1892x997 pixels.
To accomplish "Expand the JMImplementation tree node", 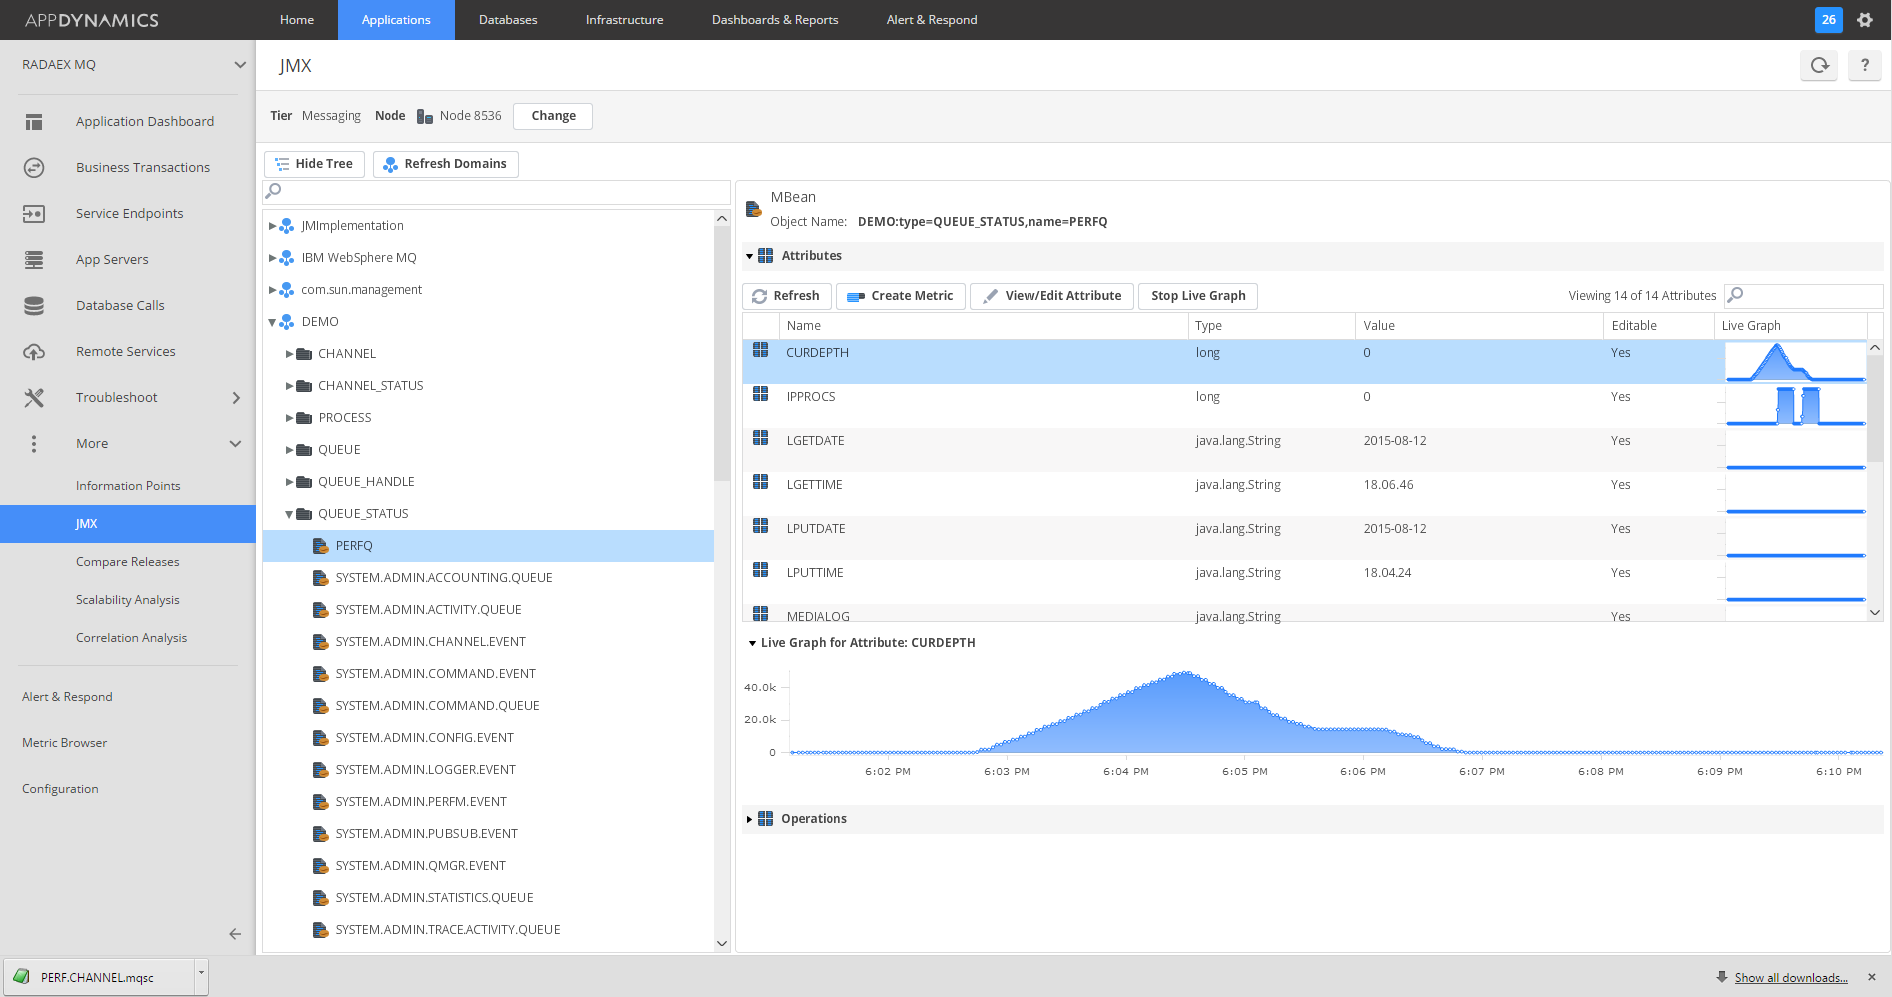I will pos(272,226).
